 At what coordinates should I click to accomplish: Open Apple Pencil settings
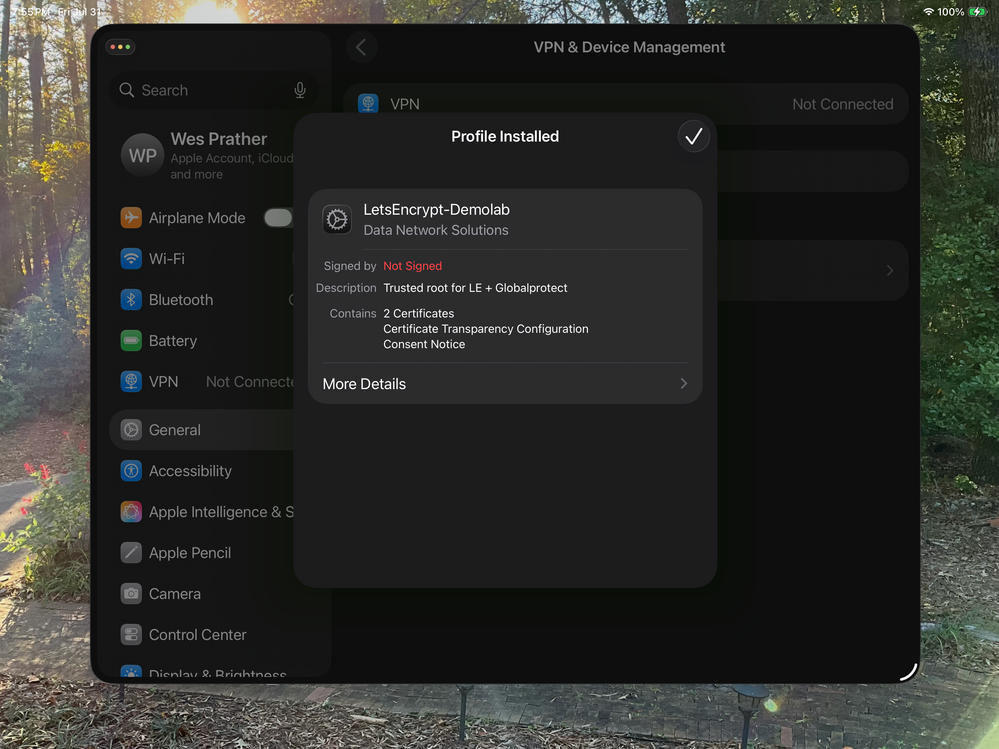click(203, 553)
